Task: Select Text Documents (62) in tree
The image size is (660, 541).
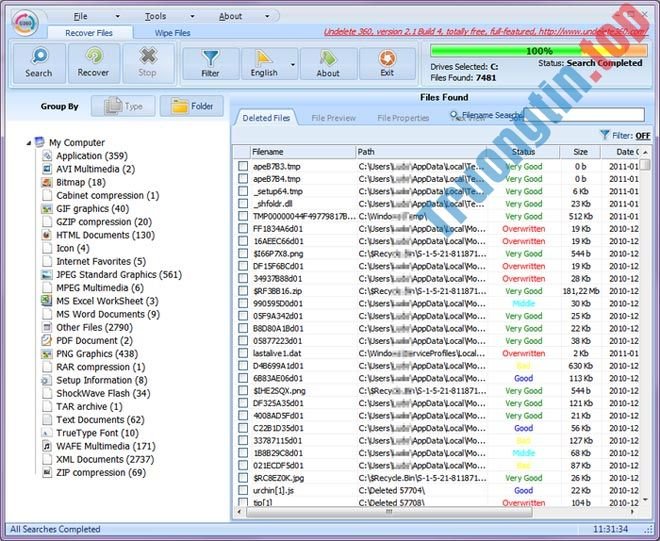Action: pos(100,420)
